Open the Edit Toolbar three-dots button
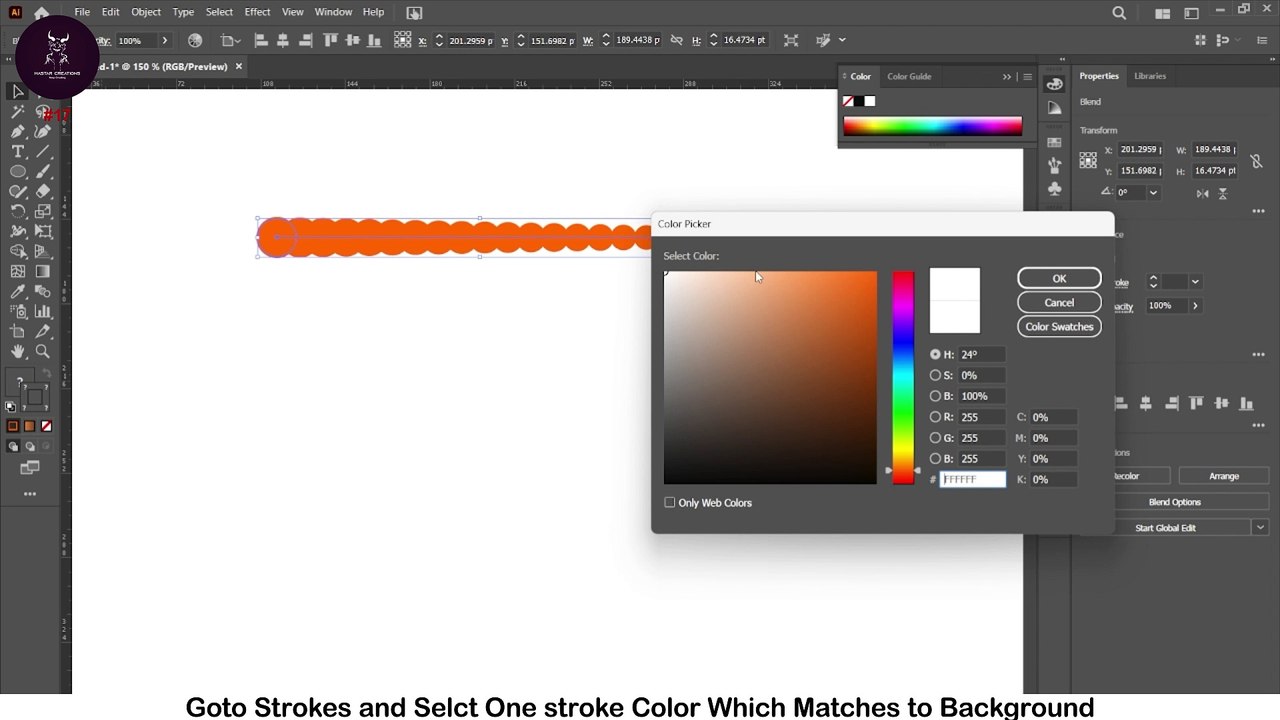 click(30, 494)
